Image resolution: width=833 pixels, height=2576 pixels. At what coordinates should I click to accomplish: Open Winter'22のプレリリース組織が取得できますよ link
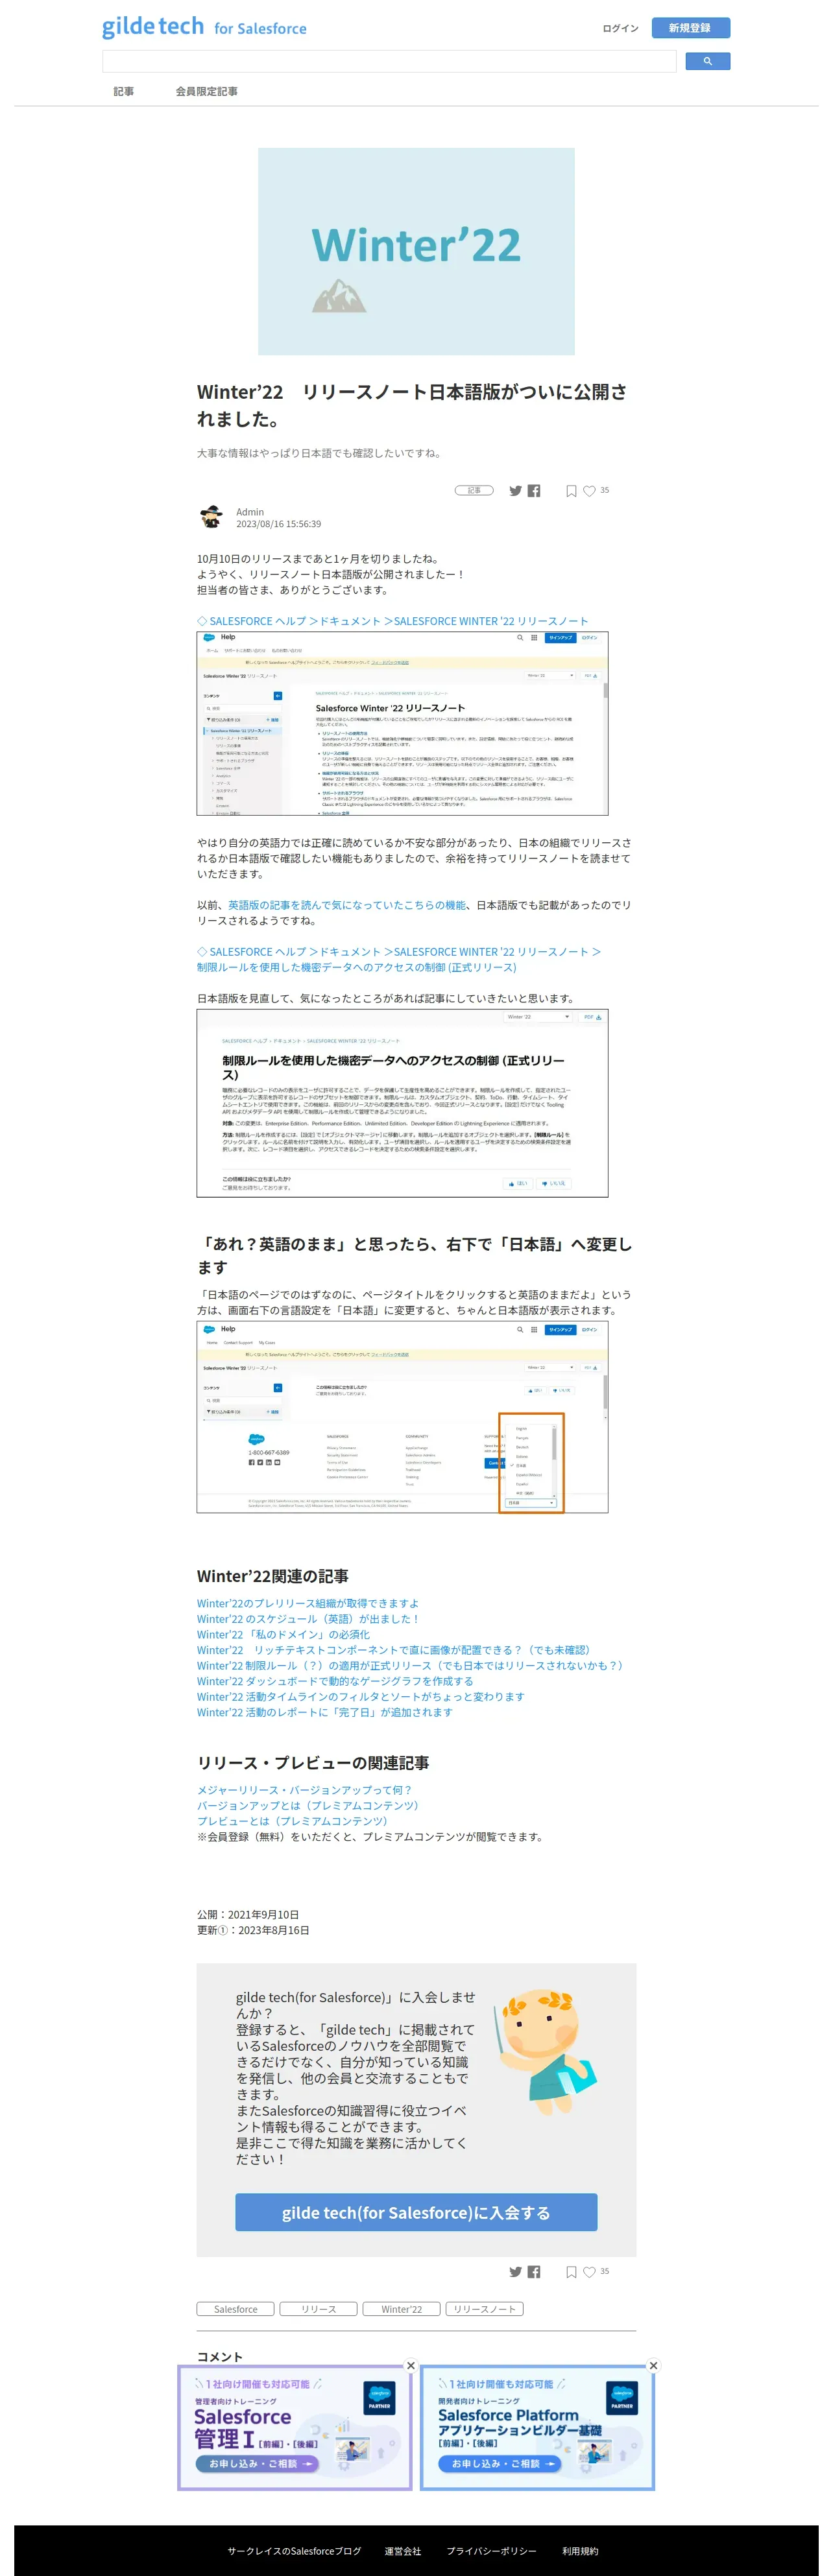(308, 1603)
